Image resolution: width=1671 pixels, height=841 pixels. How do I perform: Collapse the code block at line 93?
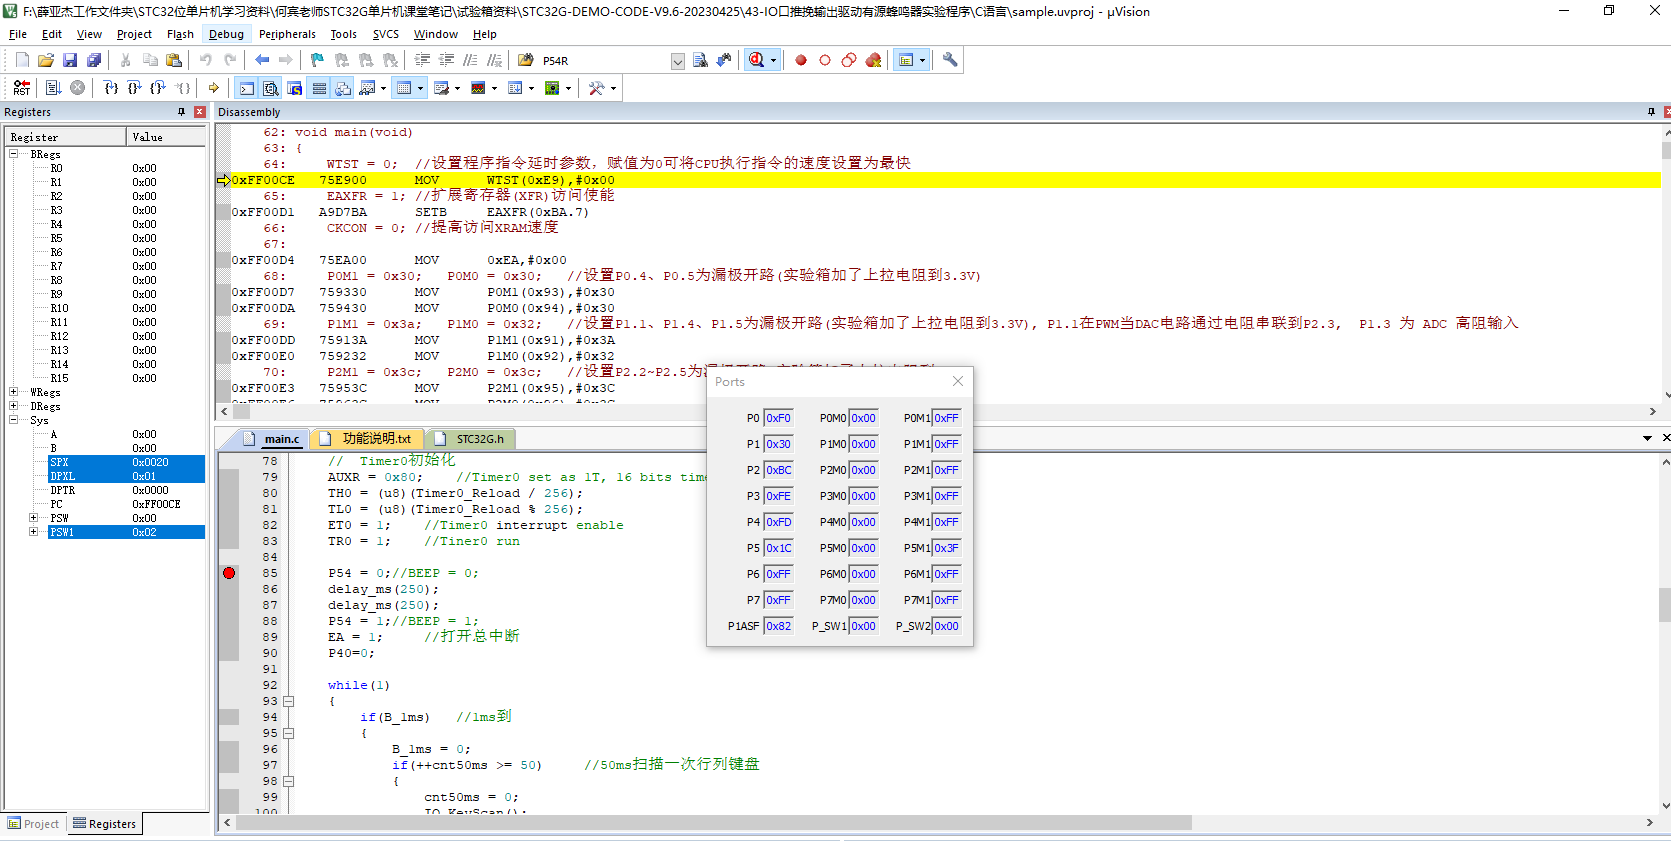(x=288, y=701)
